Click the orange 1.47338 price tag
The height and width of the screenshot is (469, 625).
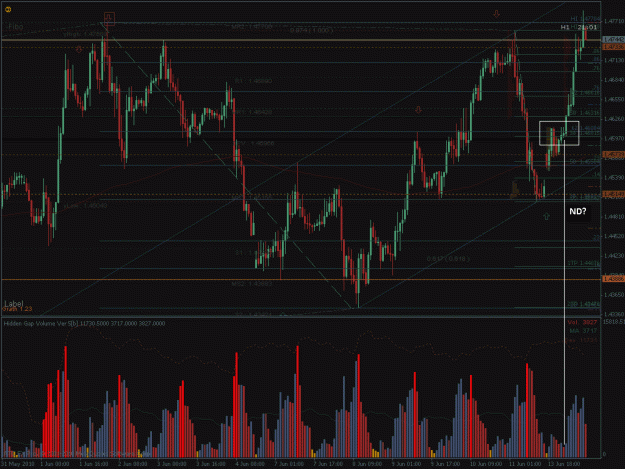pyautogui.click(x=613, y=47)
